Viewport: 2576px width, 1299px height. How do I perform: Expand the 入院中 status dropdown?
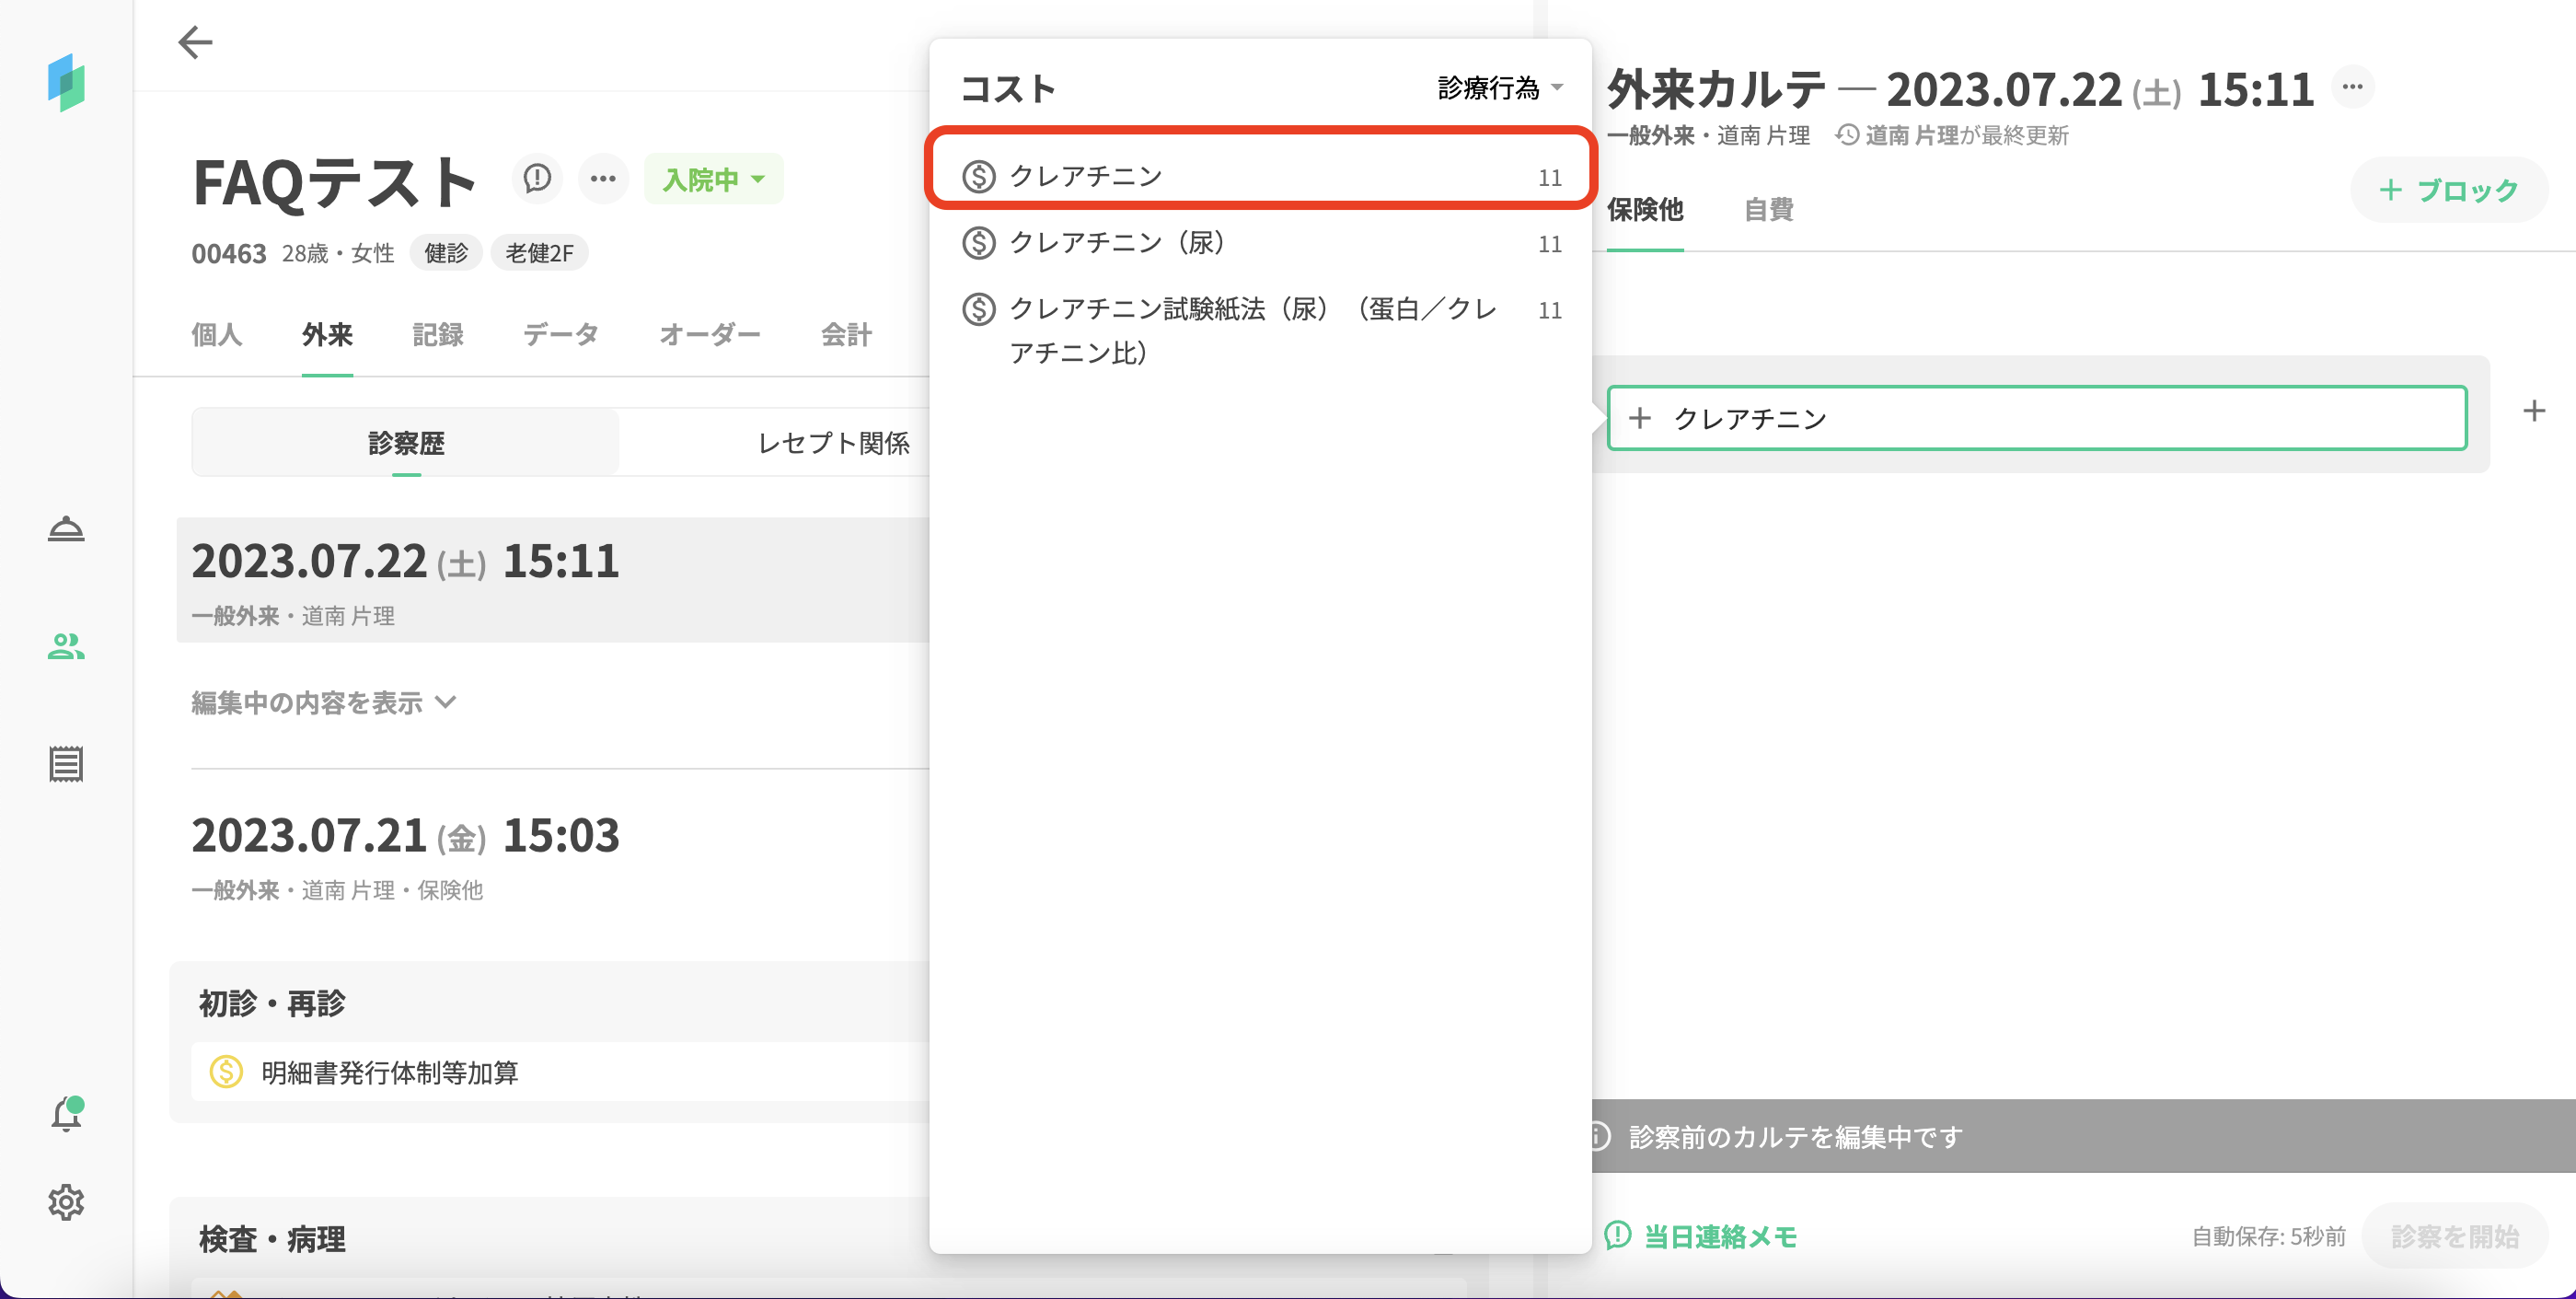pyautogui.click(x=713, y=180)
